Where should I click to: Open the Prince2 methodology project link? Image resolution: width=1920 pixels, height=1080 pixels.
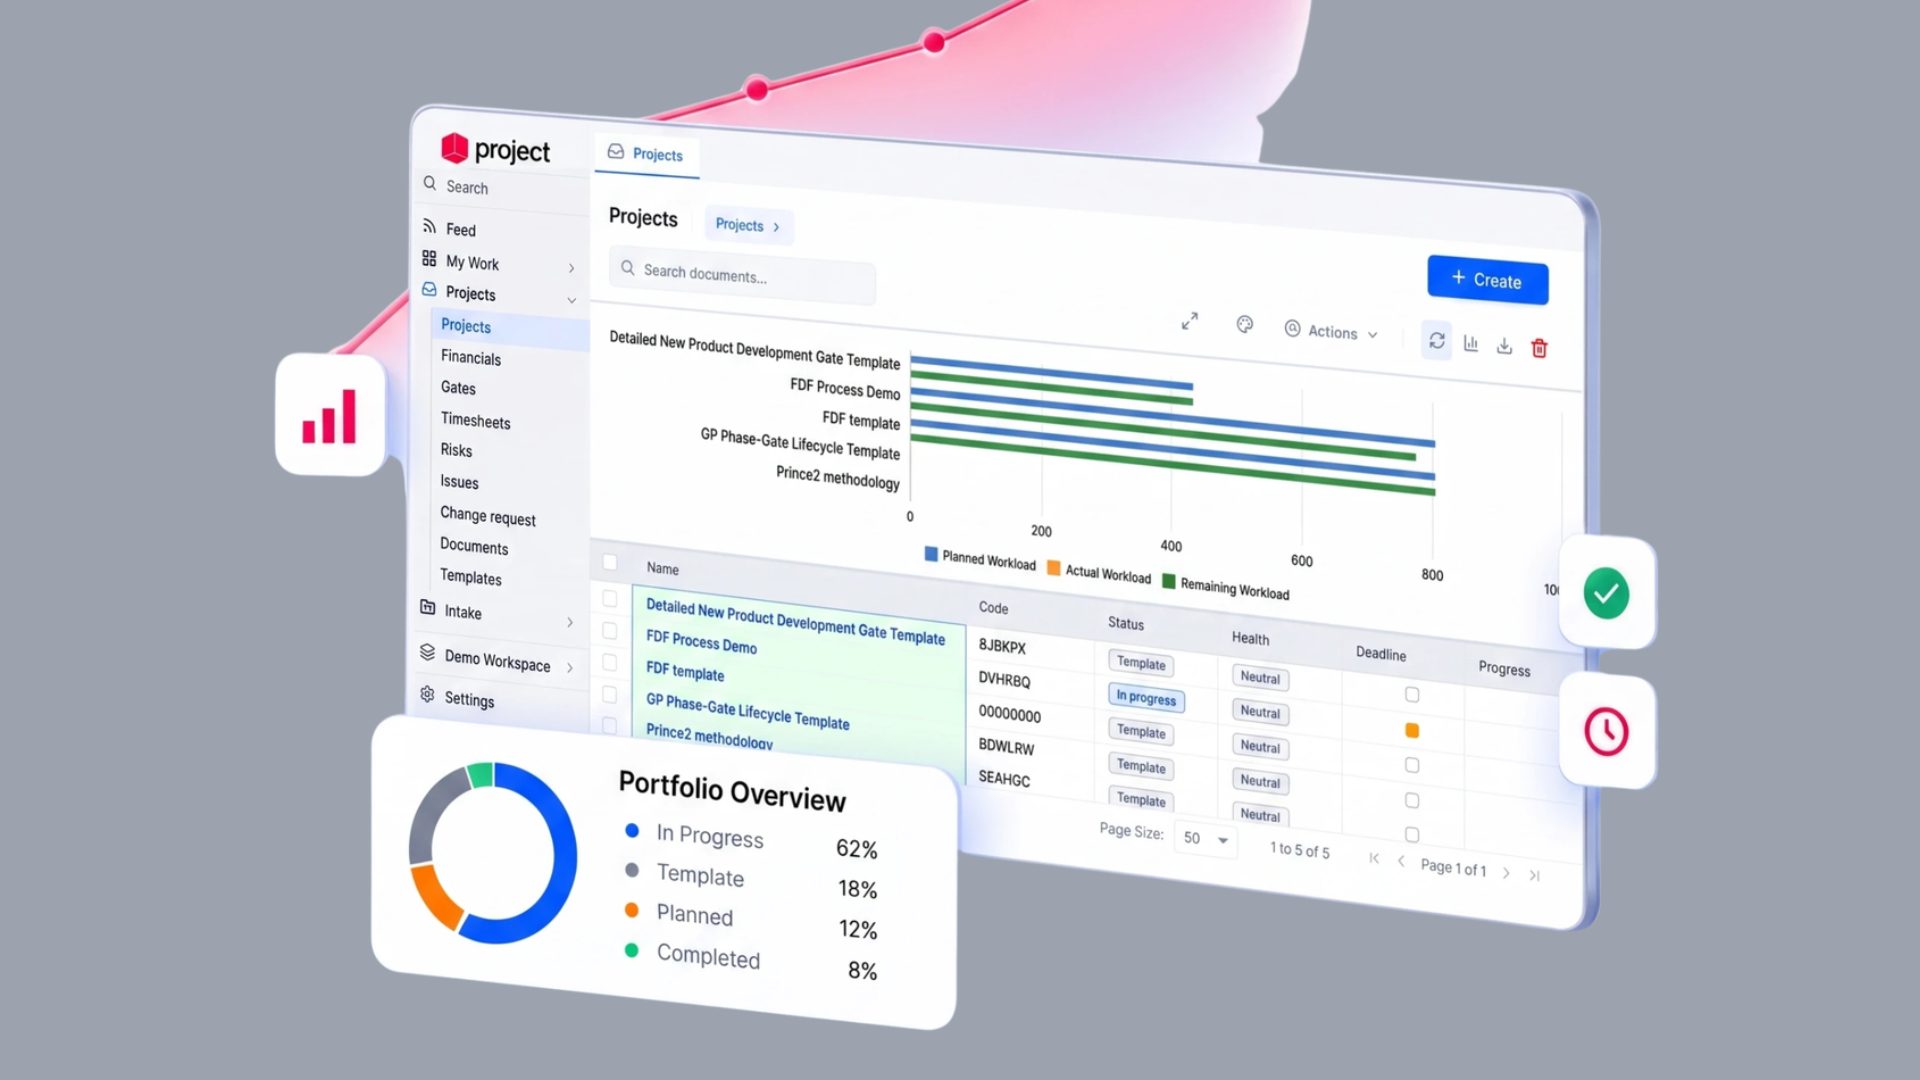tap(709, 735)
